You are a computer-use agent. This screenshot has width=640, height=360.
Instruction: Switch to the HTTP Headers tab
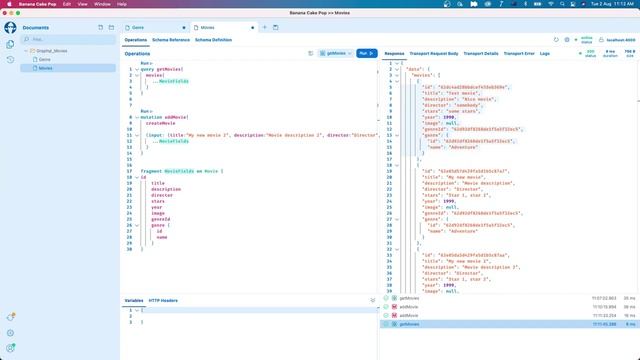pos(163,301)
